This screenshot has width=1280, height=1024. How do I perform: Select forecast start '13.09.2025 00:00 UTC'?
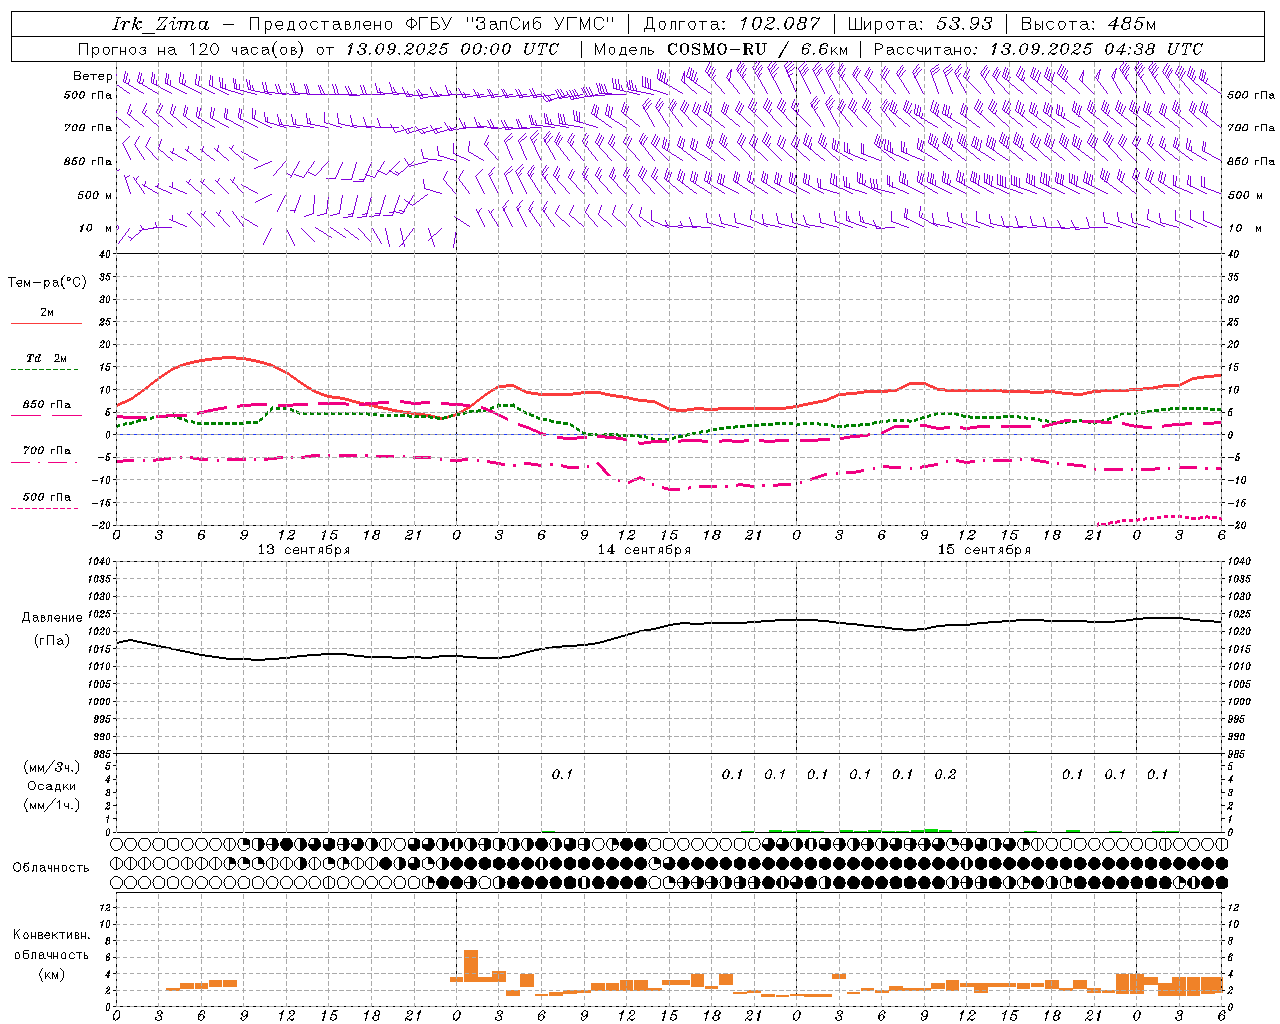(452, 49)
